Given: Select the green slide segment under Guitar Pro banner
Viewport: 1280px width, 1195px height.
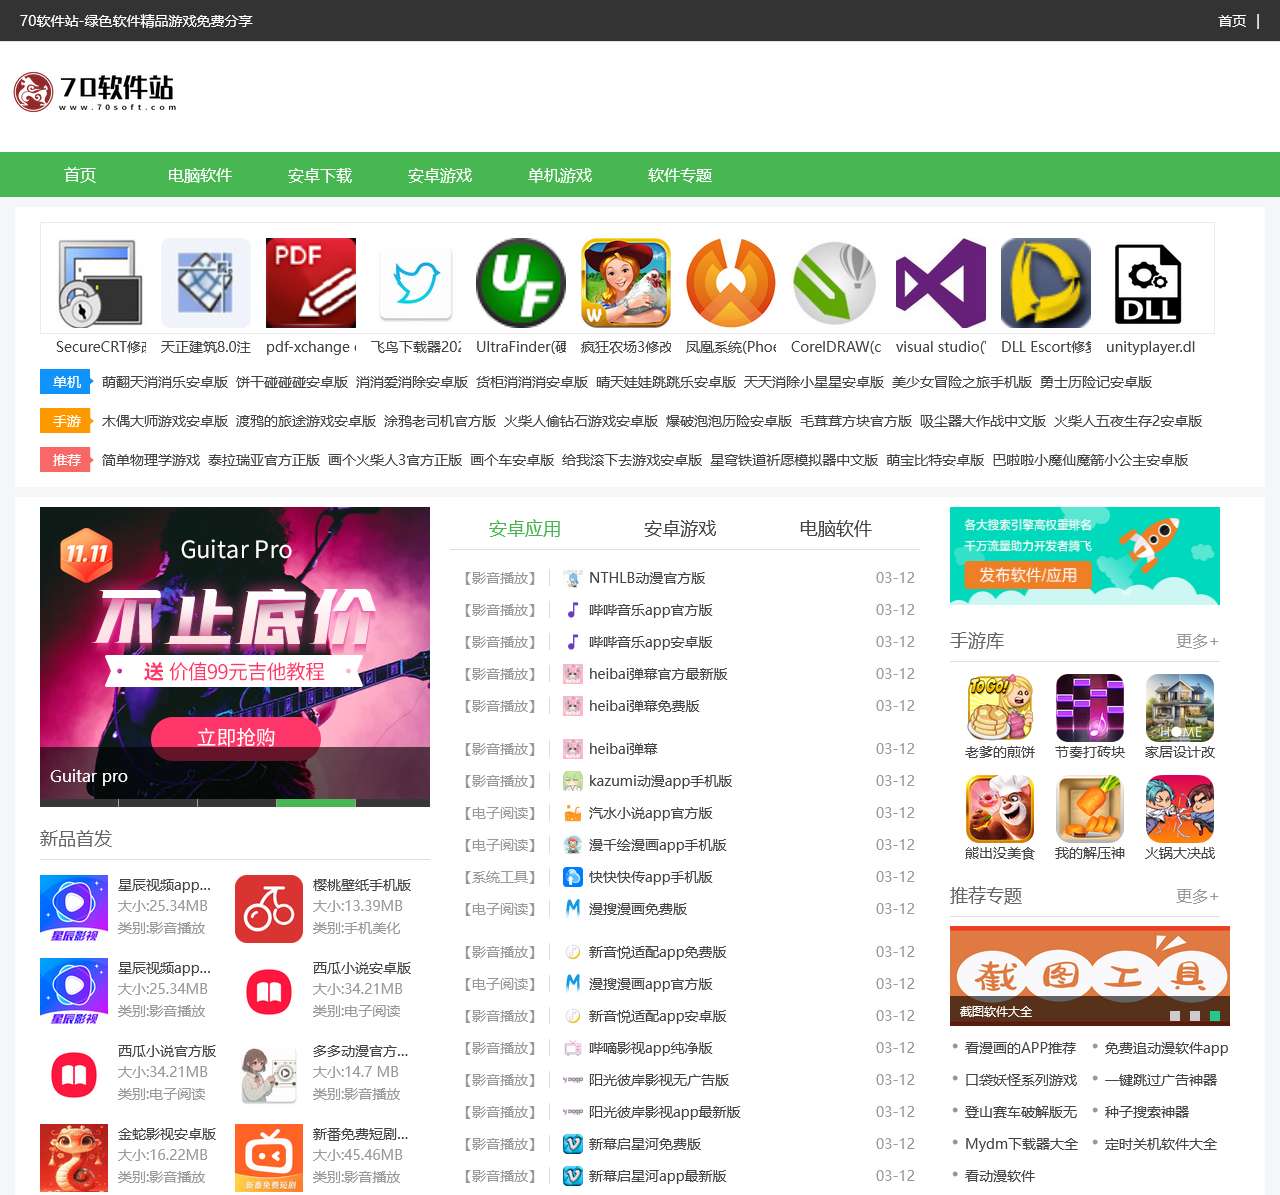Looking at the screenshot, I should pos(315,803).
